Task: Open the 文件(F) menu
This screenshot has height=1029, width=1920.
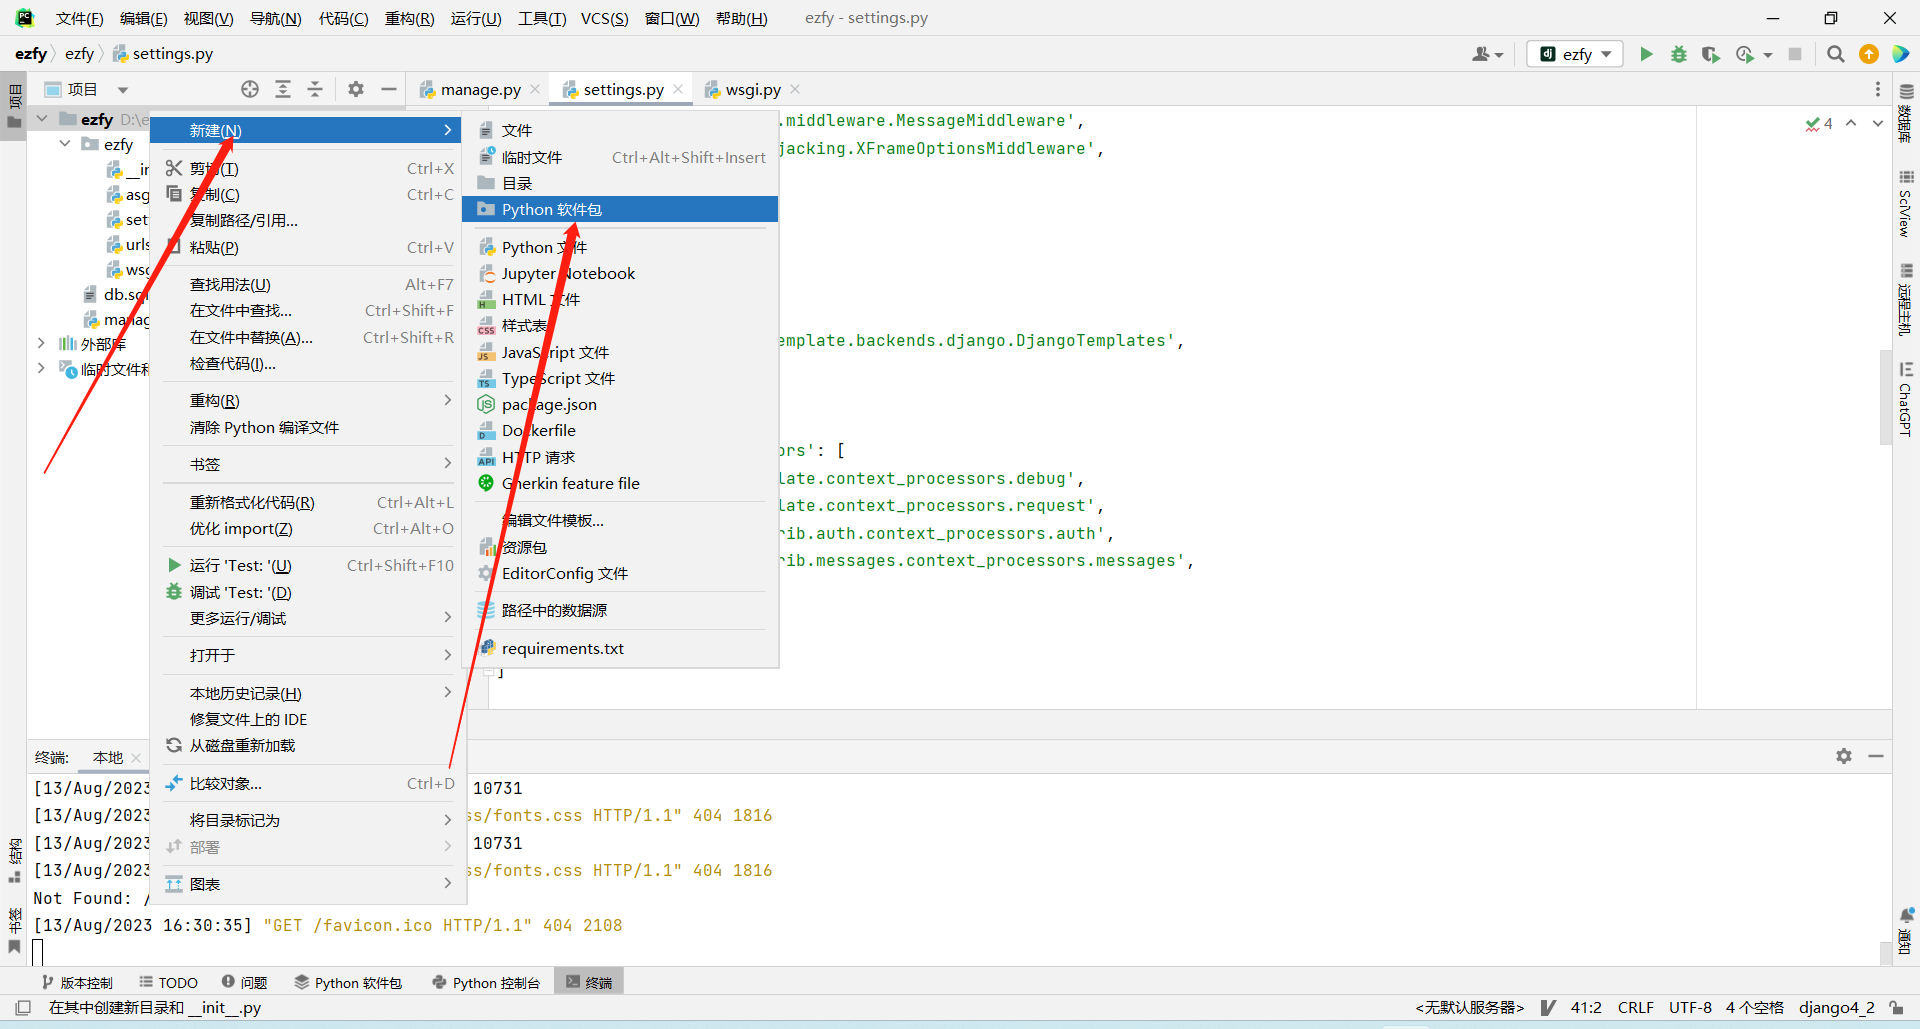Action: tap(79, 18)
